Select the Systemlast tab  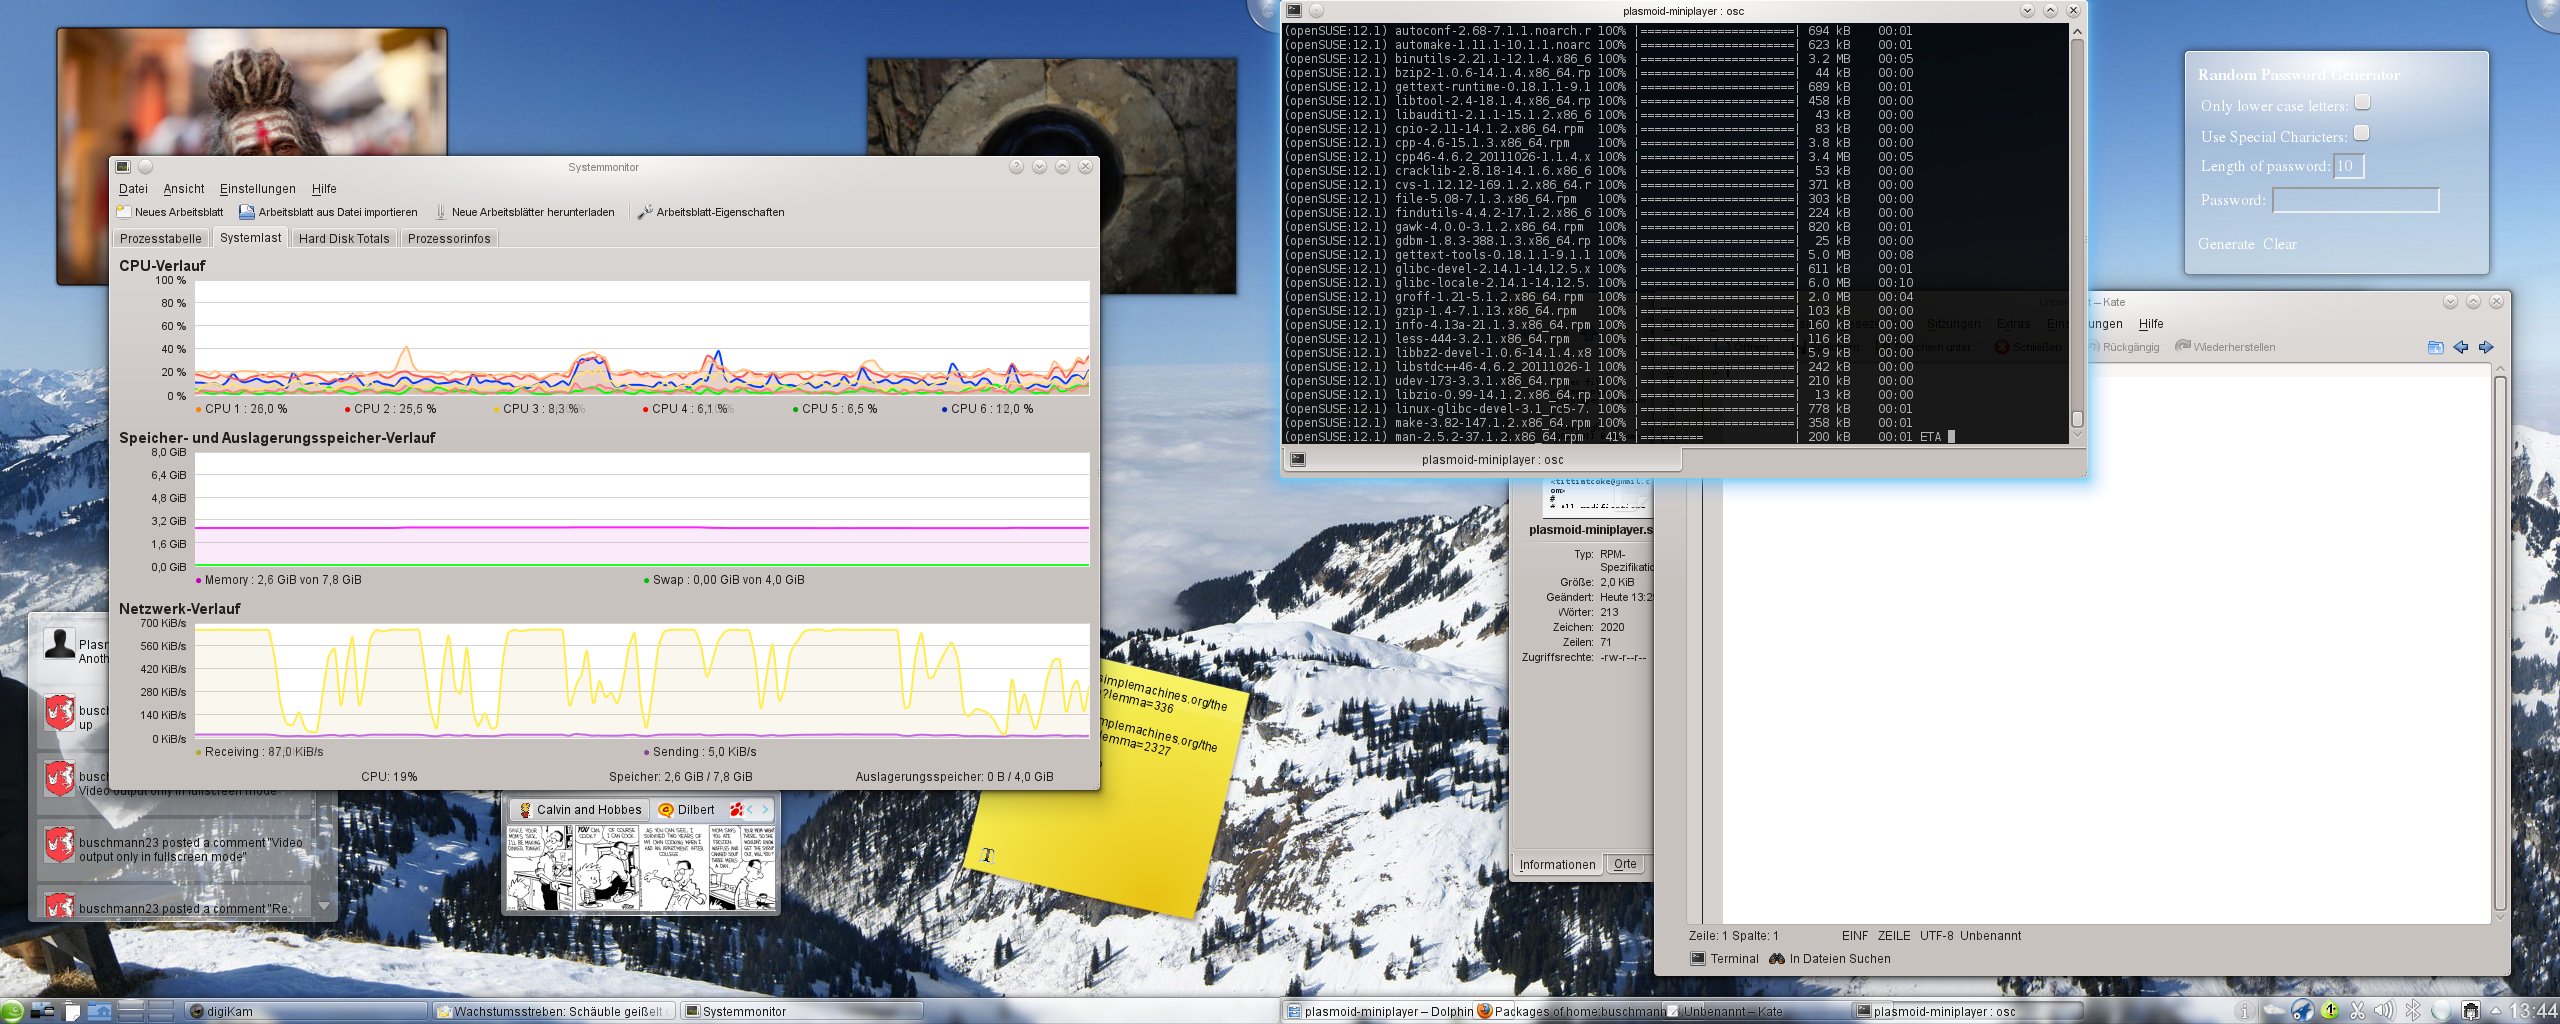coord(251,238)
